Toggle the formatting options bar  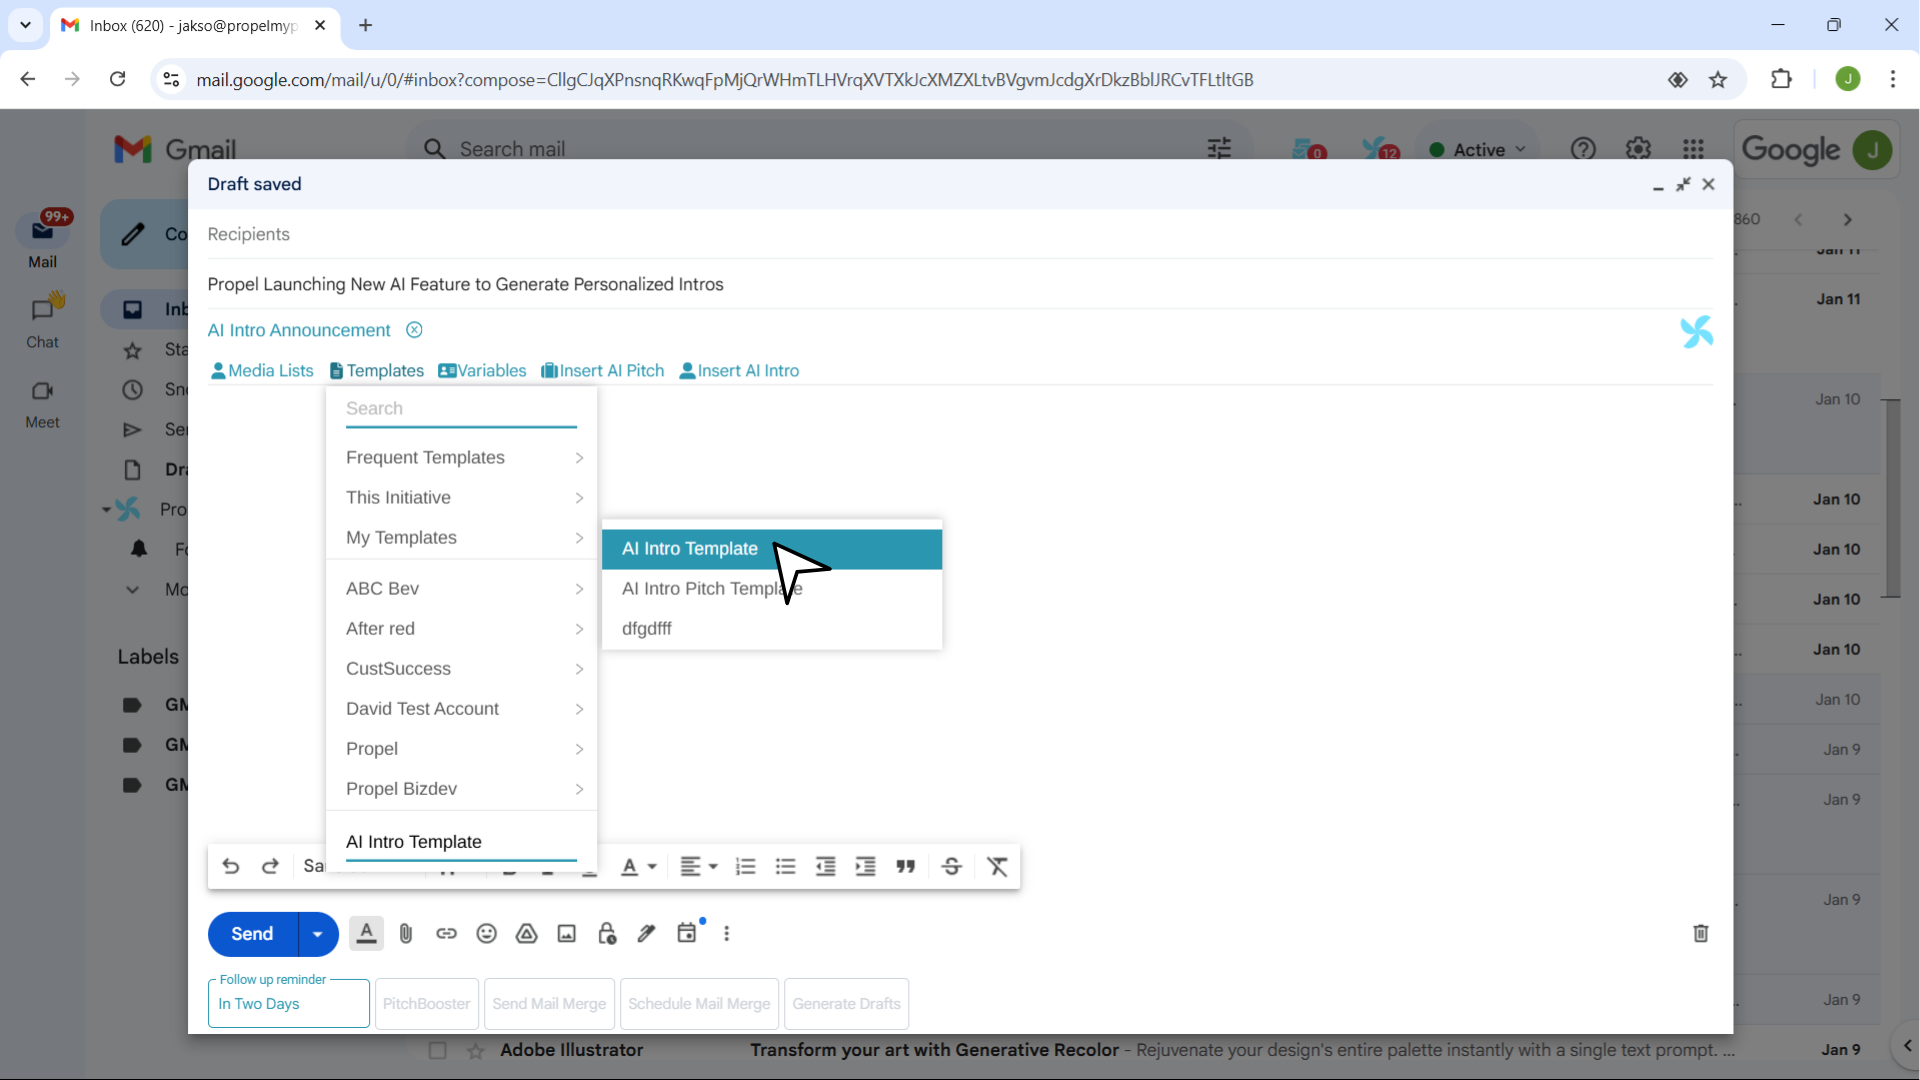pyautogui.click(x=367, y=933)
